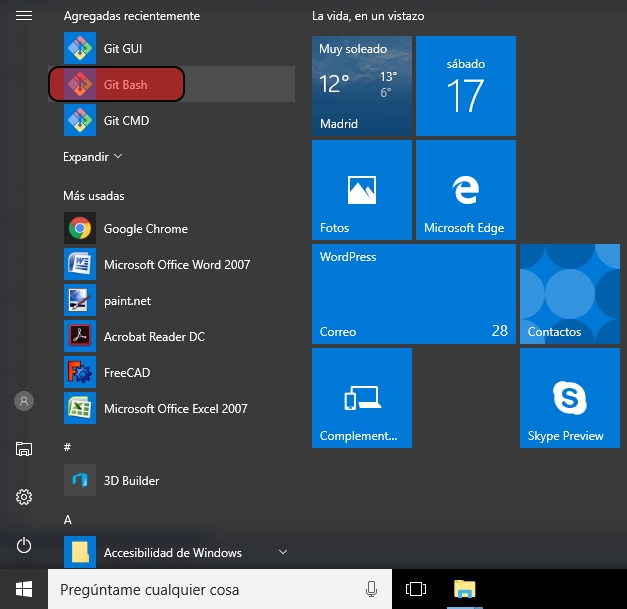Open Task View on the taskbar
Screen dimensions: 627x609
[x=416, y=589]
